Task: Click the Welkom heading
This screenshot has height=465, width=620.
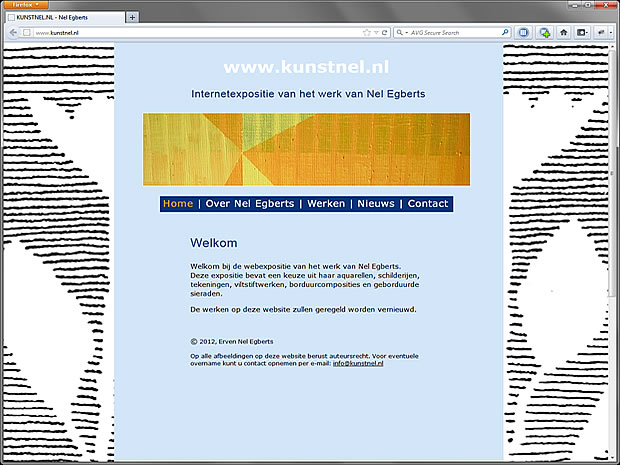Action: coord(214,243)
